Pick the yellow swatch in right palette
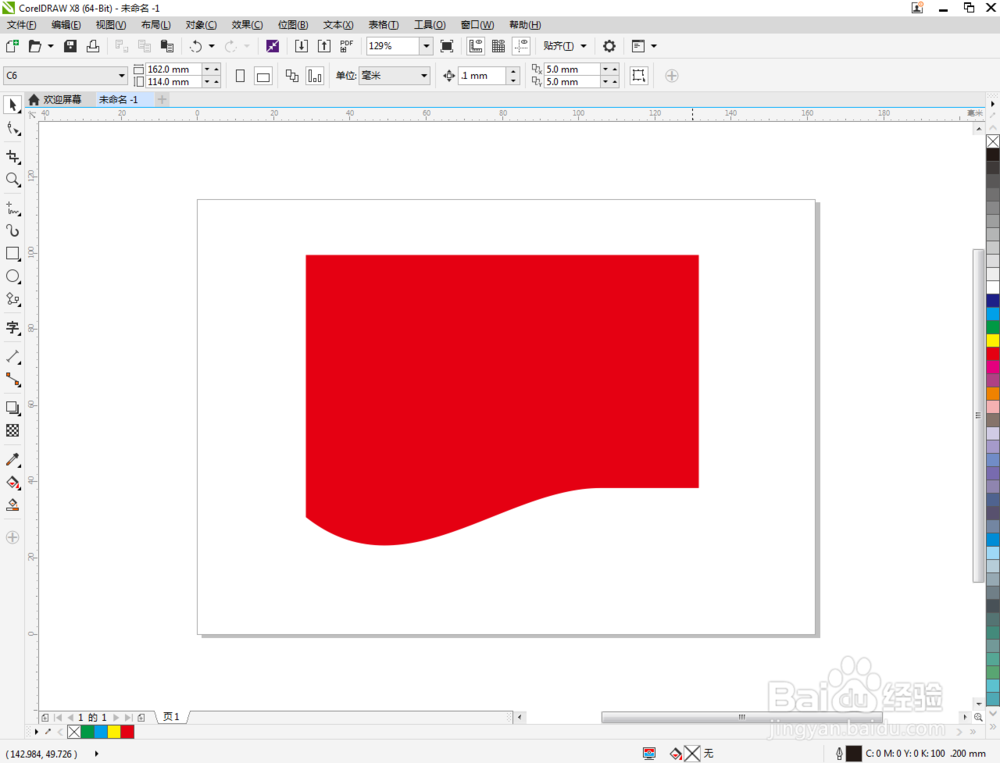Image resolution: width=1000 pixels, height=763 pixels. pos(993,341)
